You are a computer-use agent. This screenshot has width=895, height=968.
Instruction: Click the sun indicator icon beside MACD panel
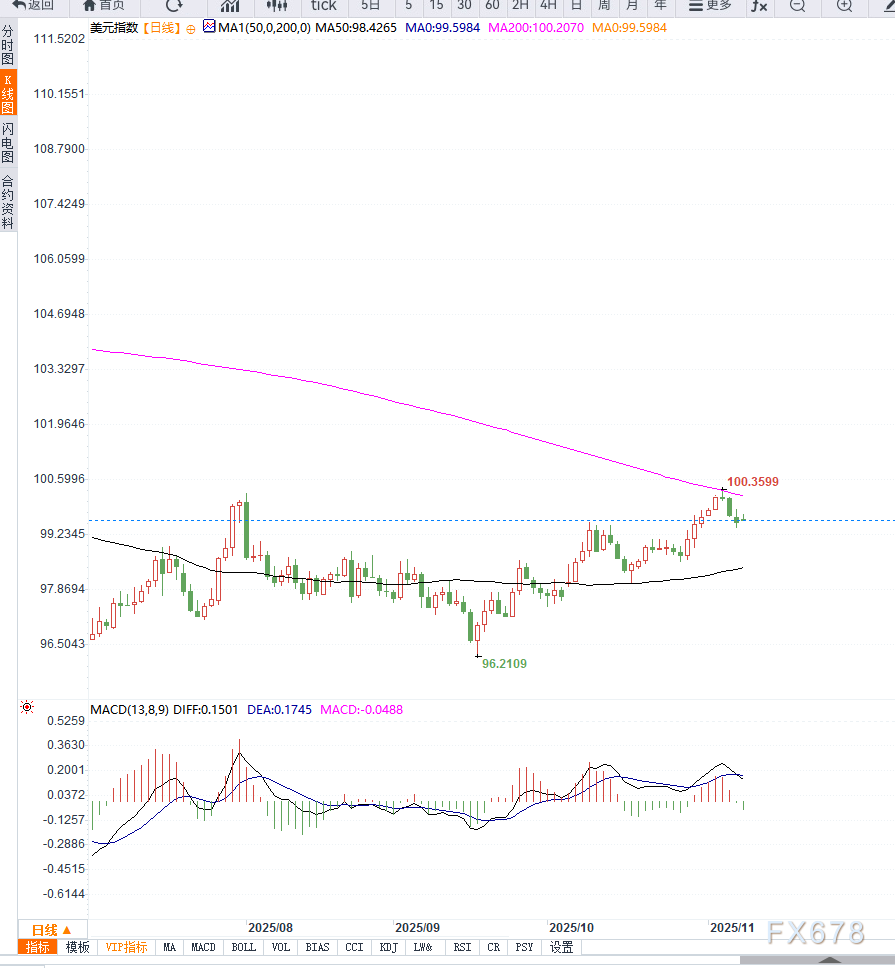pyautogui.click(x=26, y=707)
